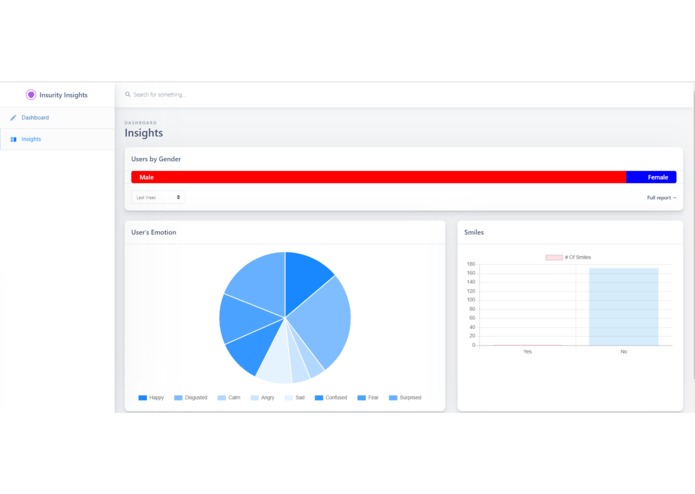This screenshot has height=494, width=695.
Task: Toggle the Confused legend swatch
Action: point(319,398)
